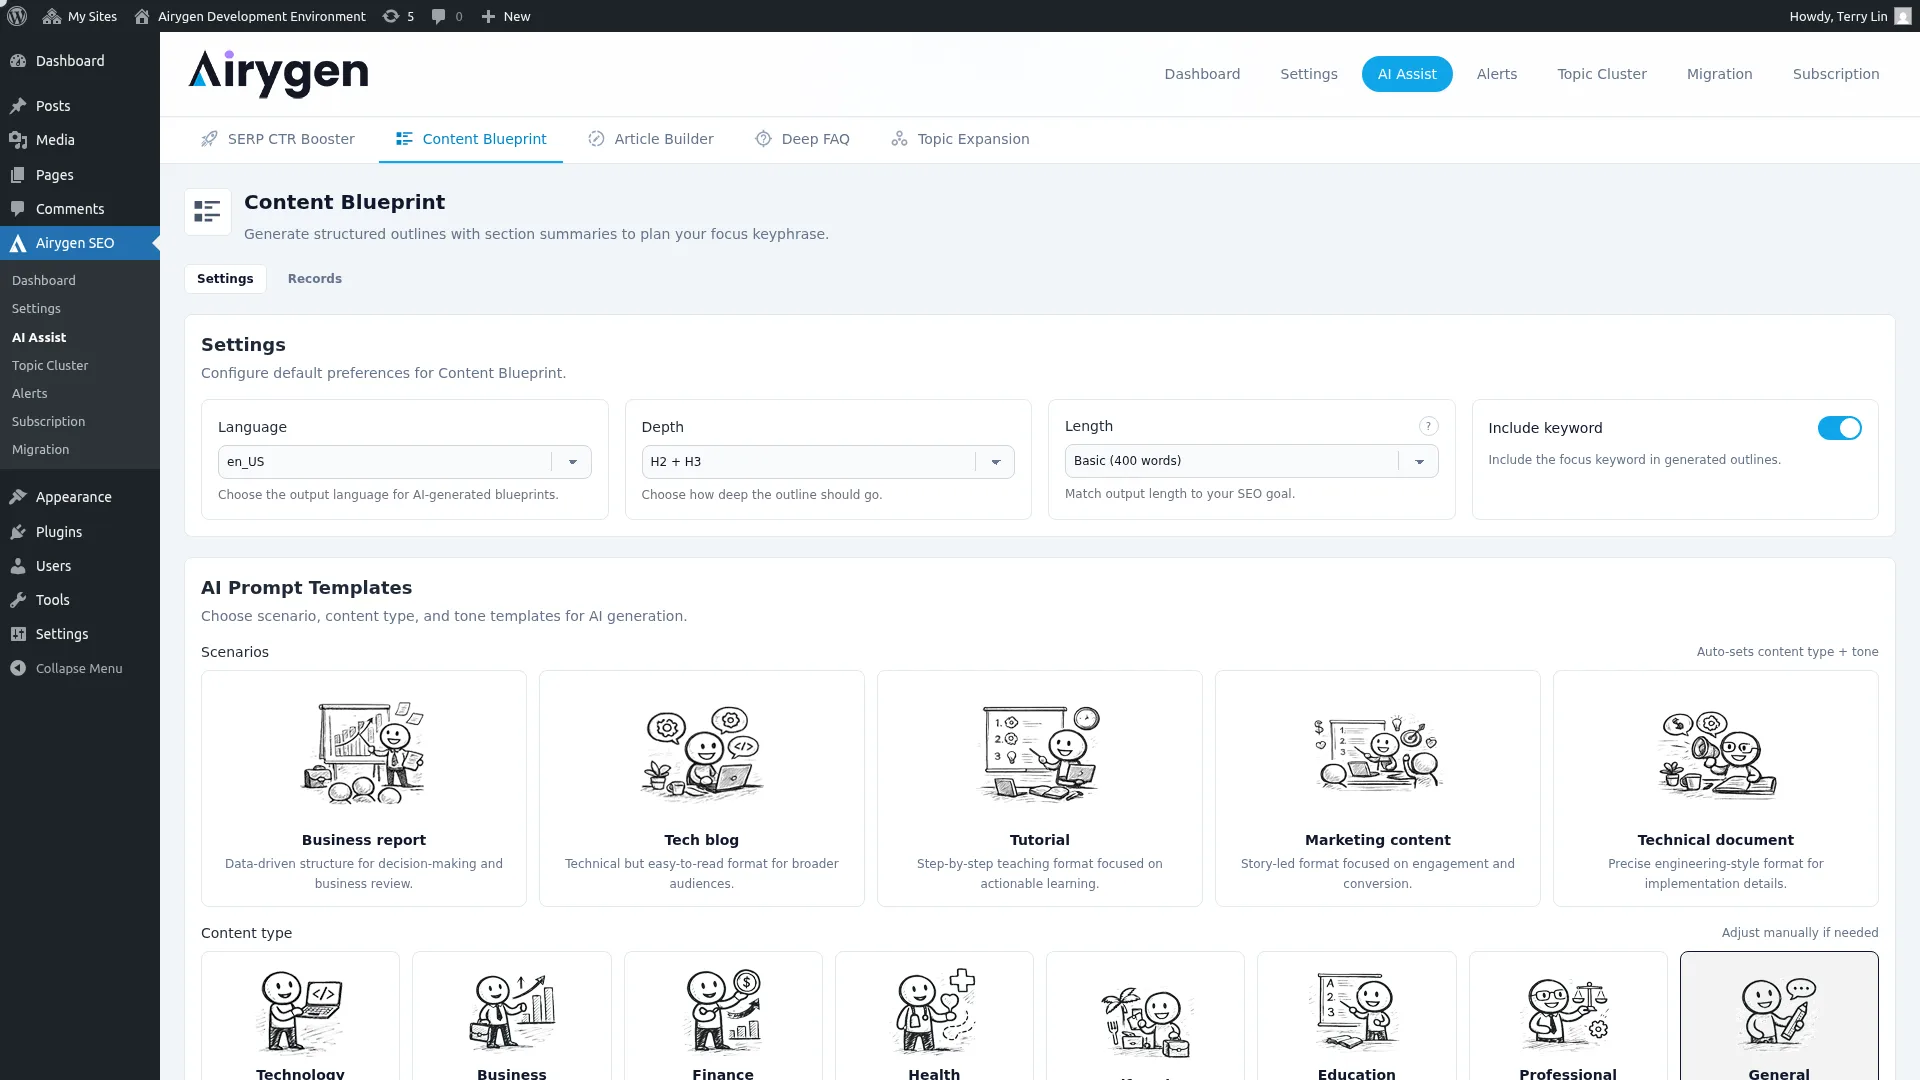Open the My Sites network icon

52,16
